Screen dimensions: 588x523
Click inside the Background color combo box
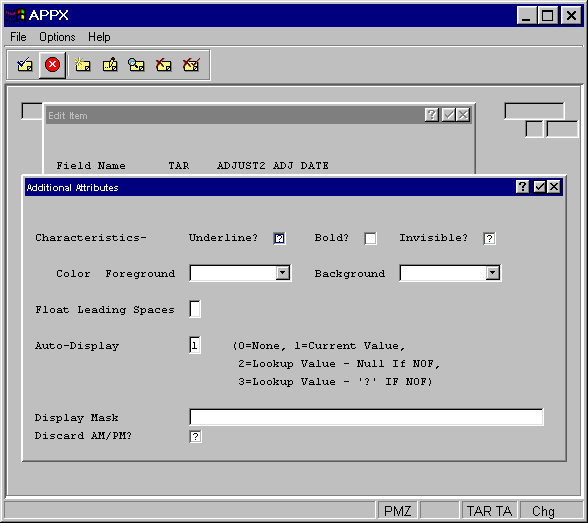[443, 273]
